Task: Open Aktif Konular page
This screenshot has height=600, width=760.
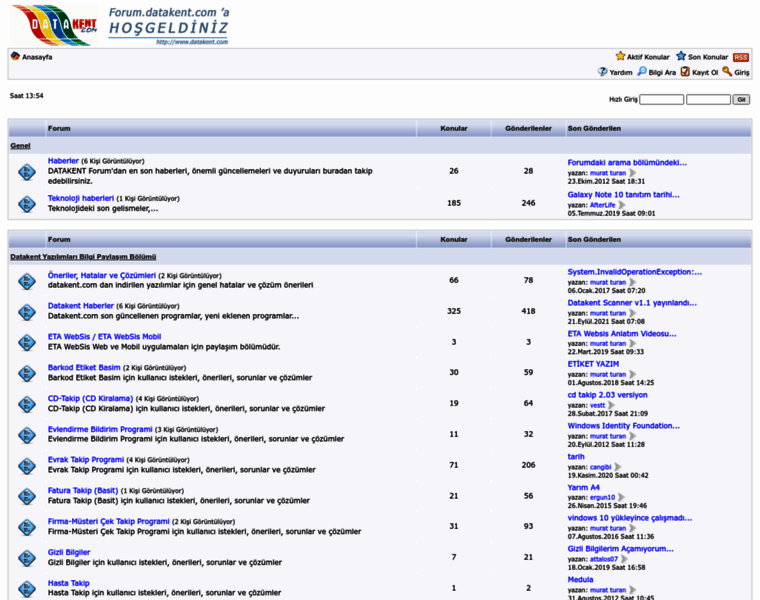Action: click(648, 57)
